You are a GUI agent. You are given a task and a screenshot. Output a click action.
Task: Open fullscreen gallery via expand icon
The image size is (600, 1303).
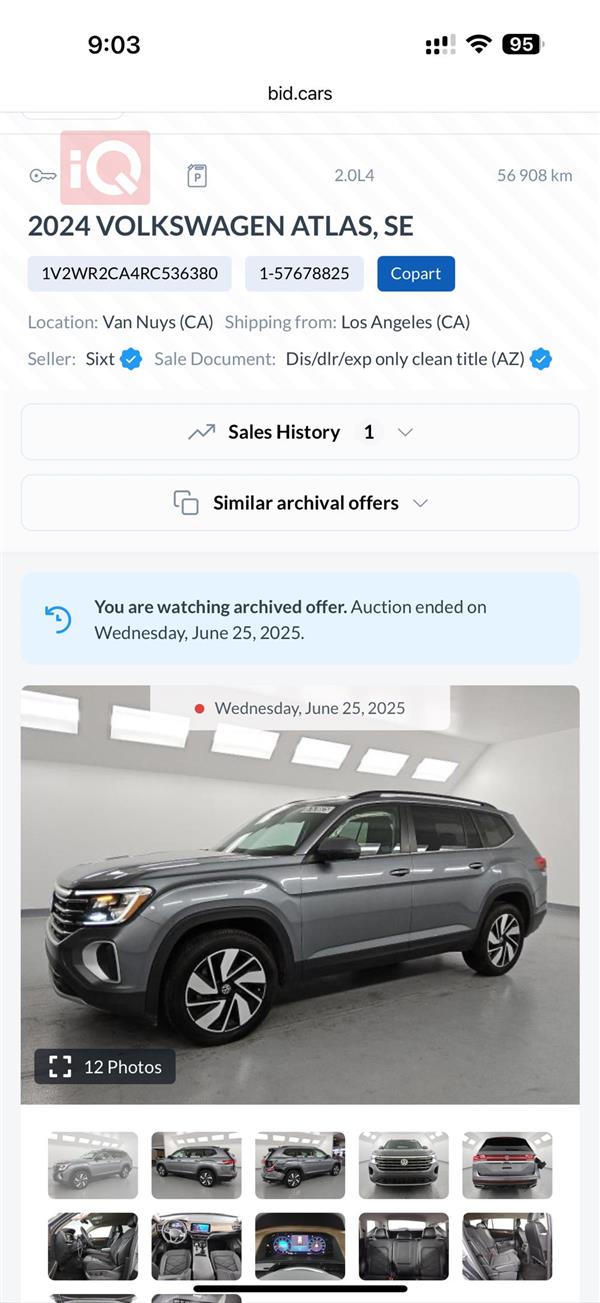pyautogui.click(x=61, y=1066)
